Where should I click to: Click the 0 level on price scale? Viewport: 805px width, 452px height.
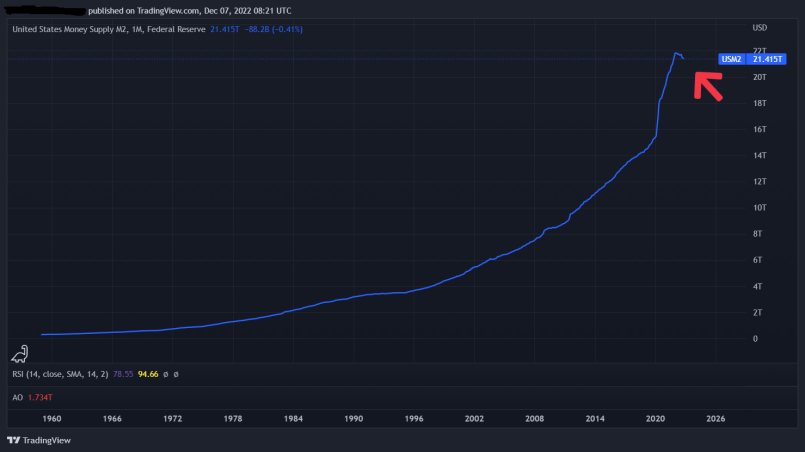pyautogui.click(x=755, y=338)
